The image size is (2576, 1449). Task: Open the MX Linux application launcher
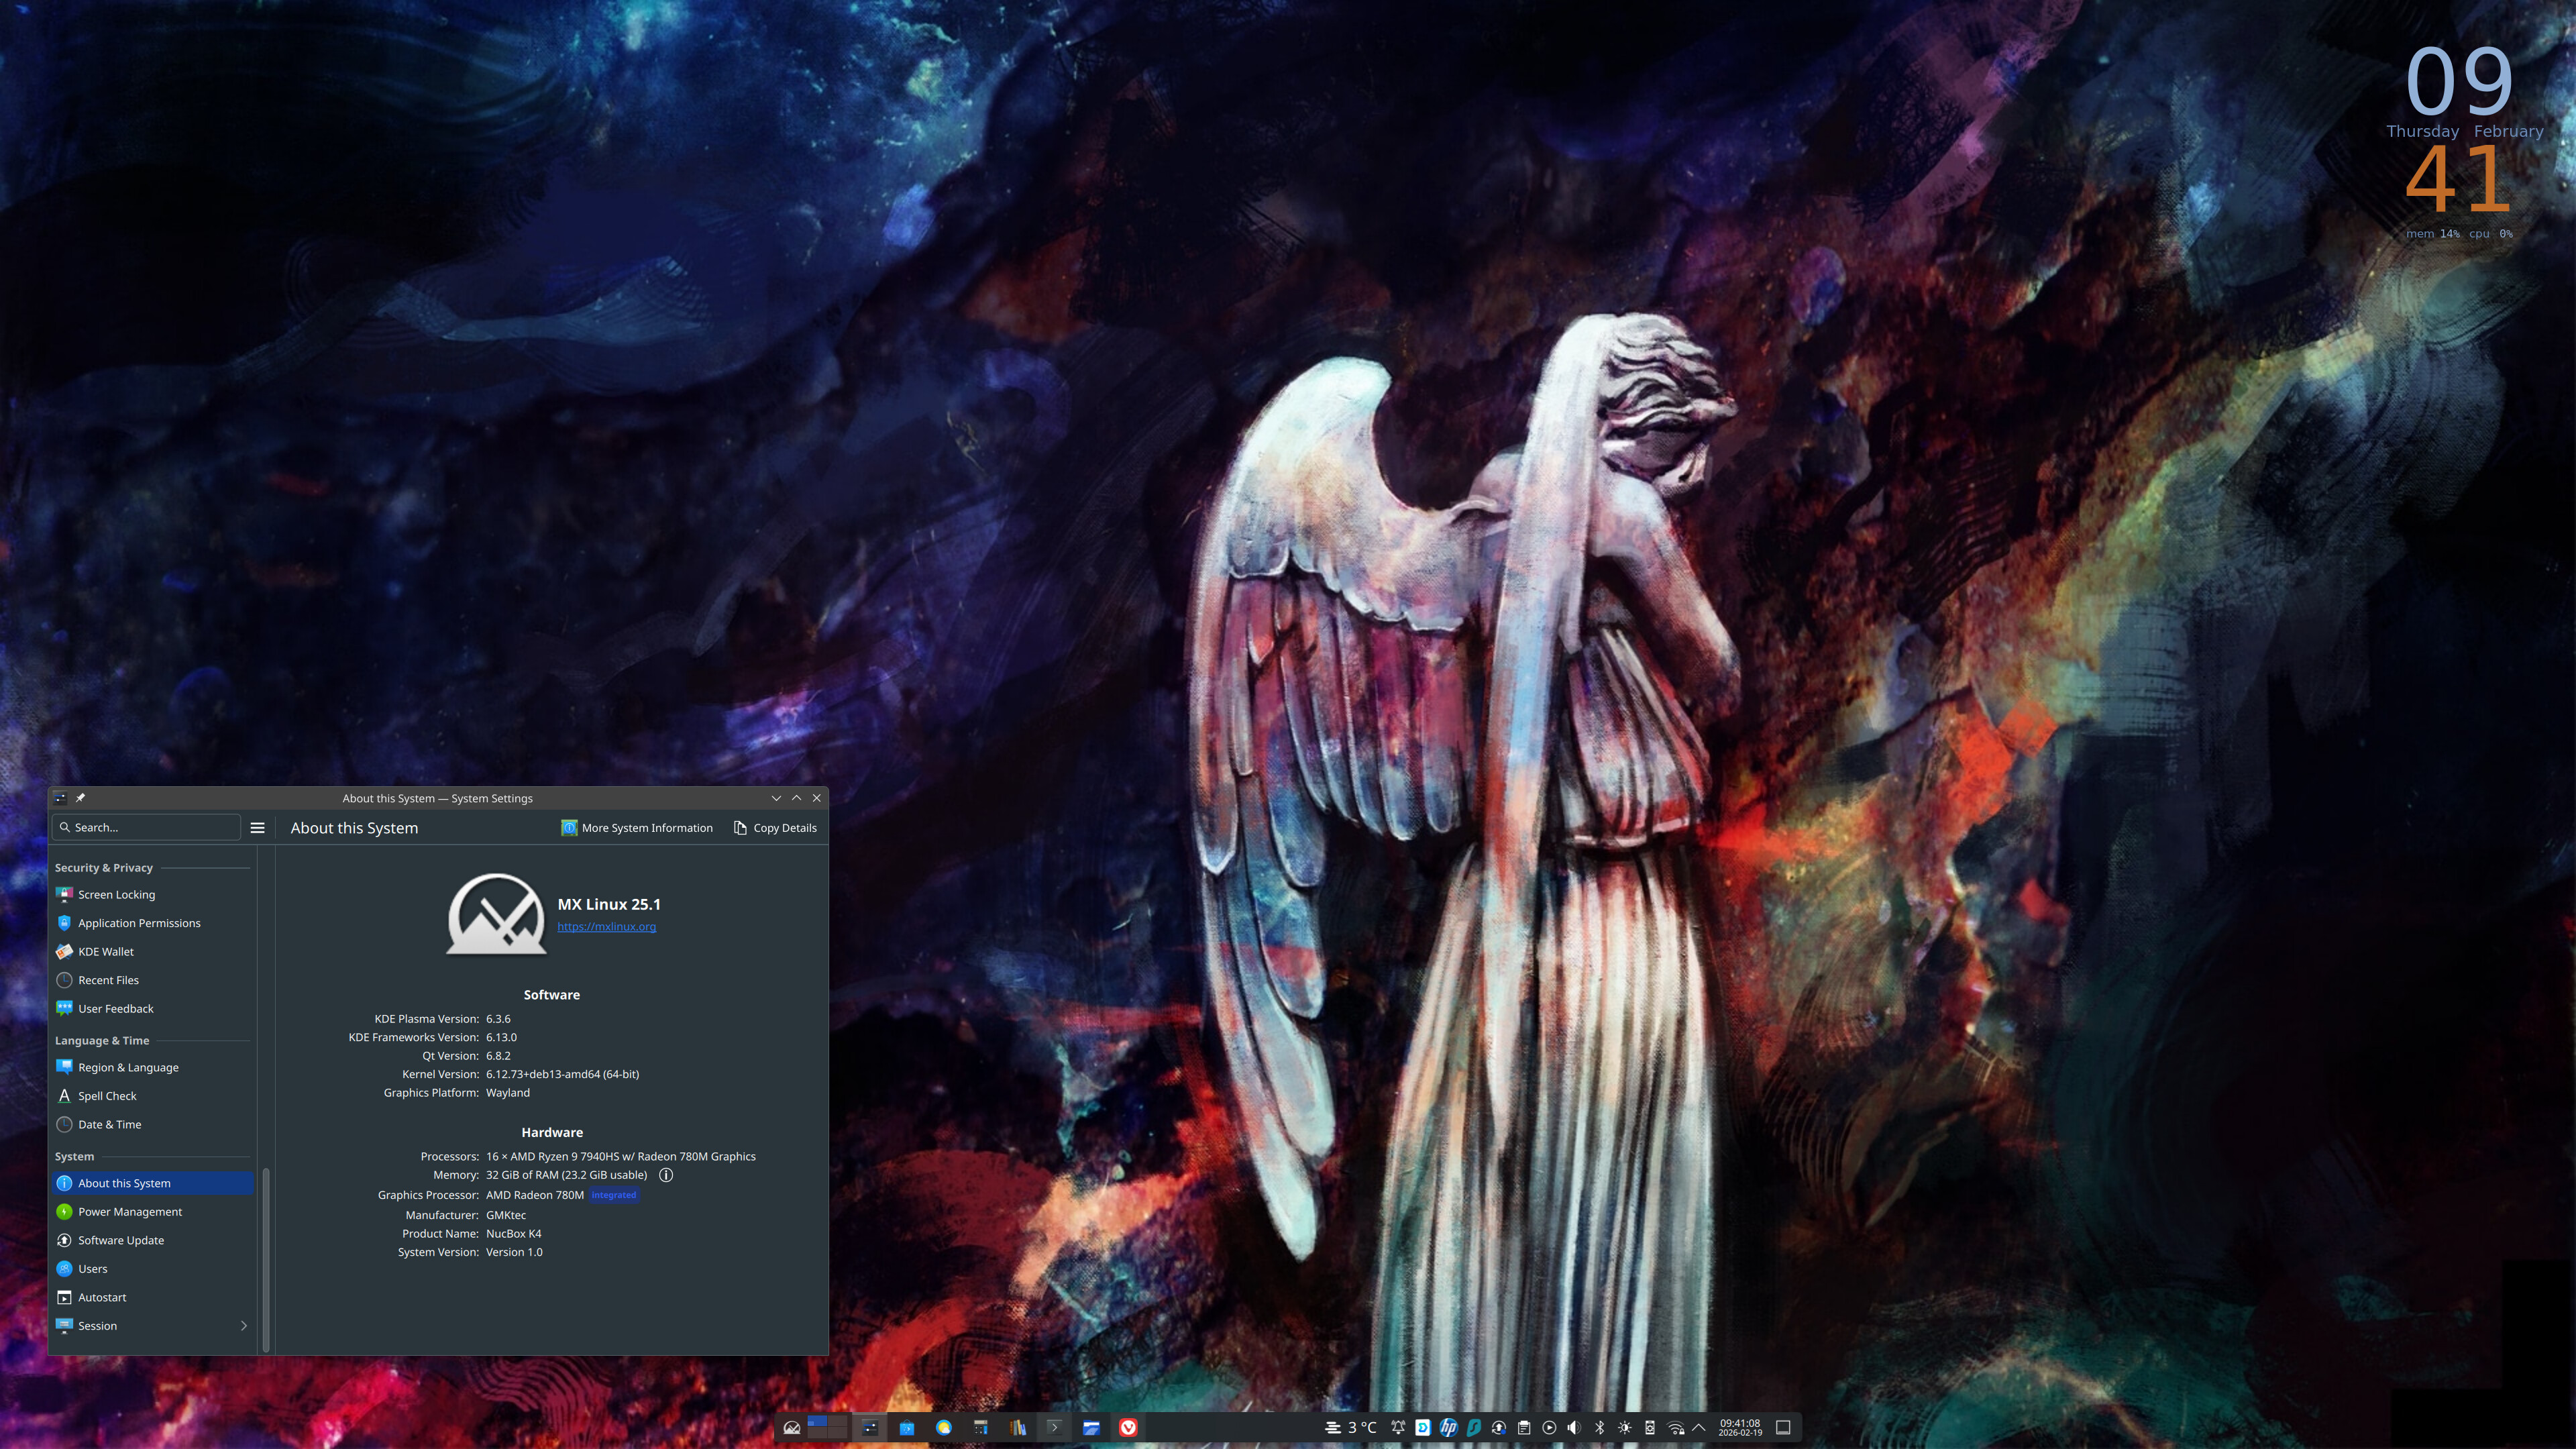tap(791, 1427)
